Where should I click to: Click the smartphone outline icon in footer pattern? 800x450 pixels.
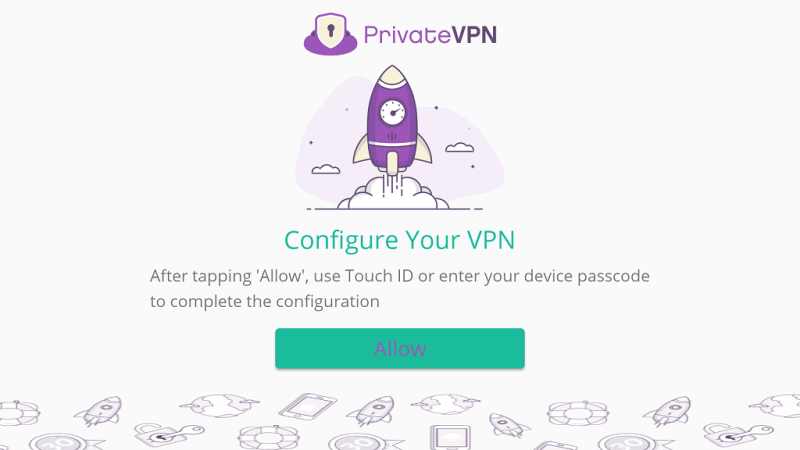[308, 406]
